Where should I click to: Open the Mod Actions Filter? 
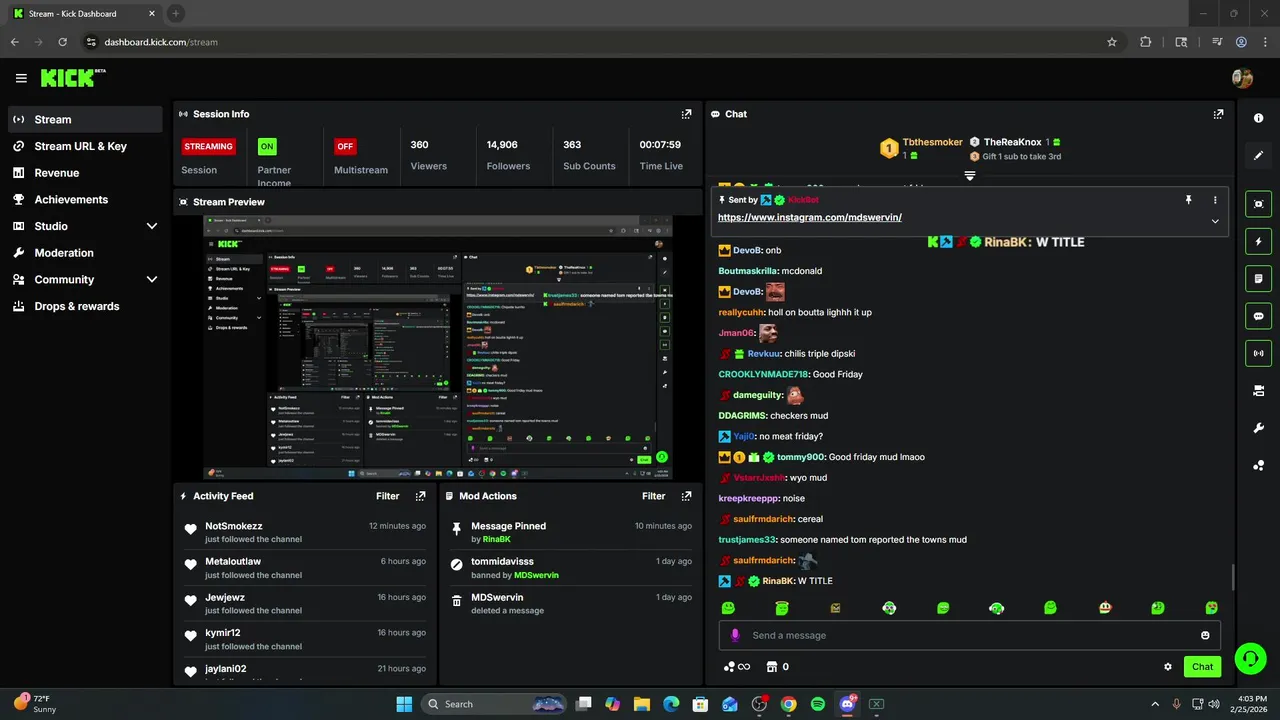(654, 496)
